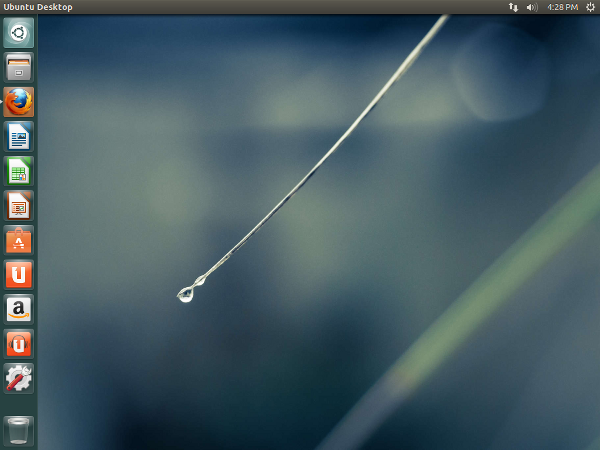Open LibreOffice Calc spreadsheet icon
600x450 pixels.
[x=18, y=171]
